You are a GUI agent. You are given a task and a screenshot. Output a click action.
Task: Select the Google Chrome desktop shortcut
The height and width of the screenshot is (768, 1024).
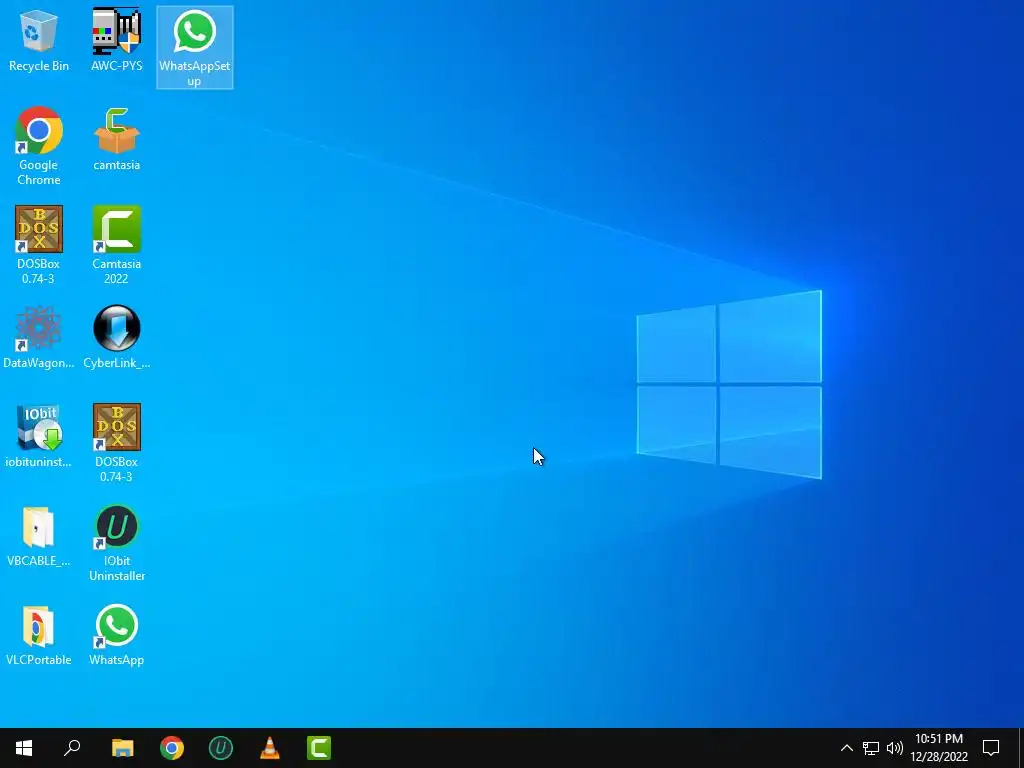(x=39, y=146)
